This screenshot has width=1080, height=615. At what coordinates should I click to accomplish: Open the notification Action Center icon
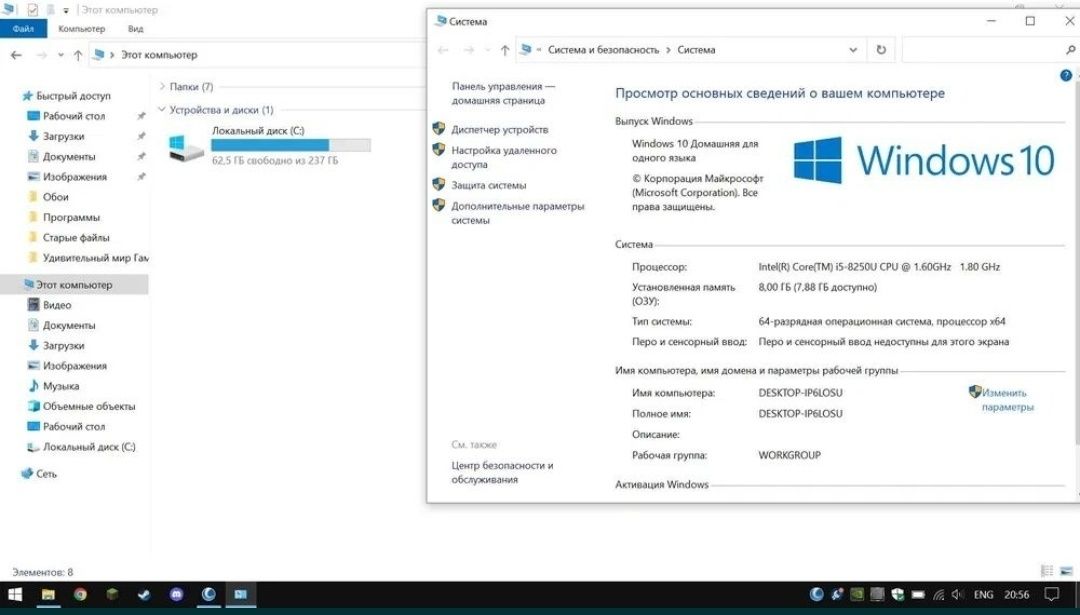click(x=1052, y=594)
